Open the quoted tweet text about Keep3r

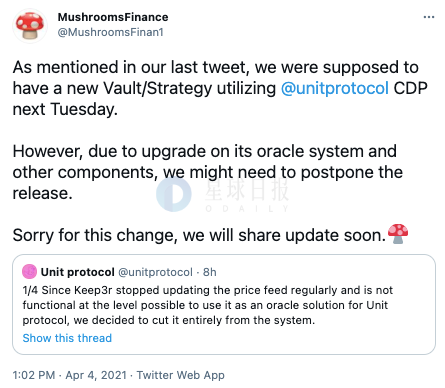click(x=207, y=305)
